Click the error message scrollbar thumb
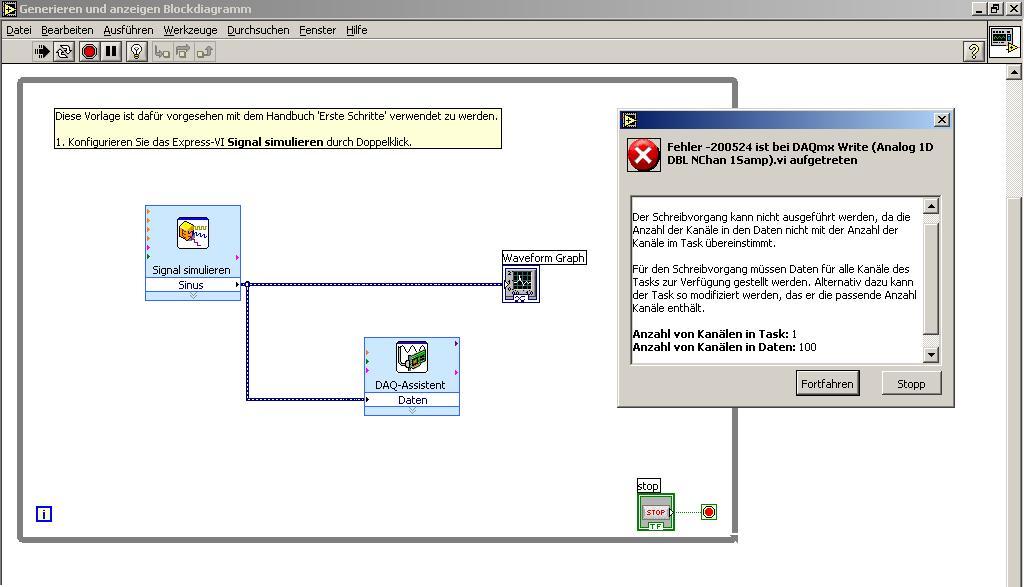This screenshot has width=1024, height=587. [x=931, y=279]
